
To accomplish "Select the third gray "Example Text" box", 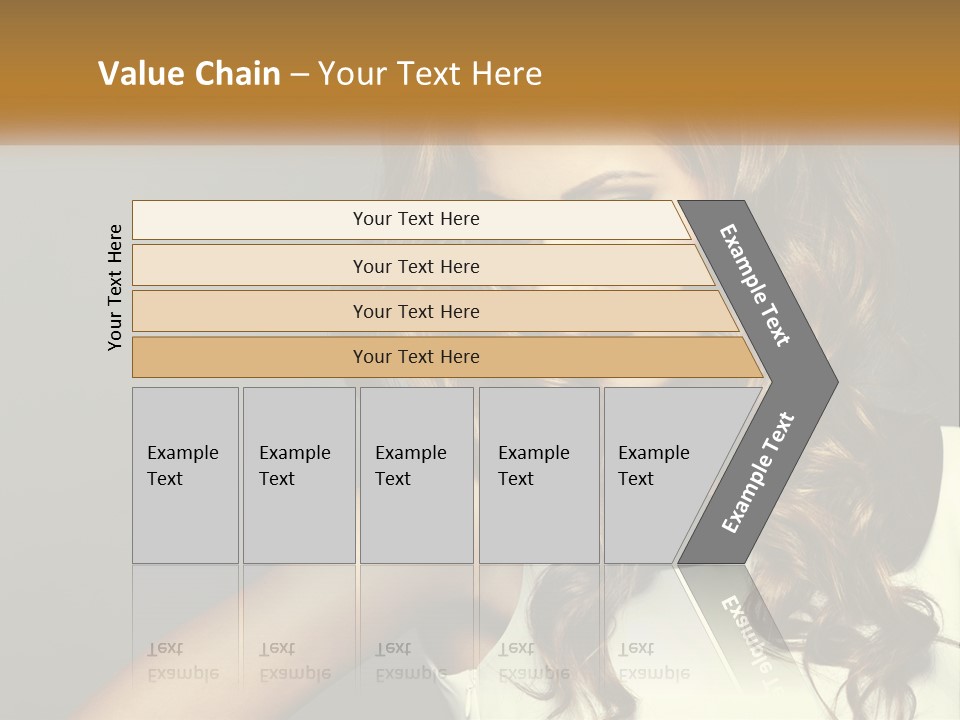I will pos(415,475).
